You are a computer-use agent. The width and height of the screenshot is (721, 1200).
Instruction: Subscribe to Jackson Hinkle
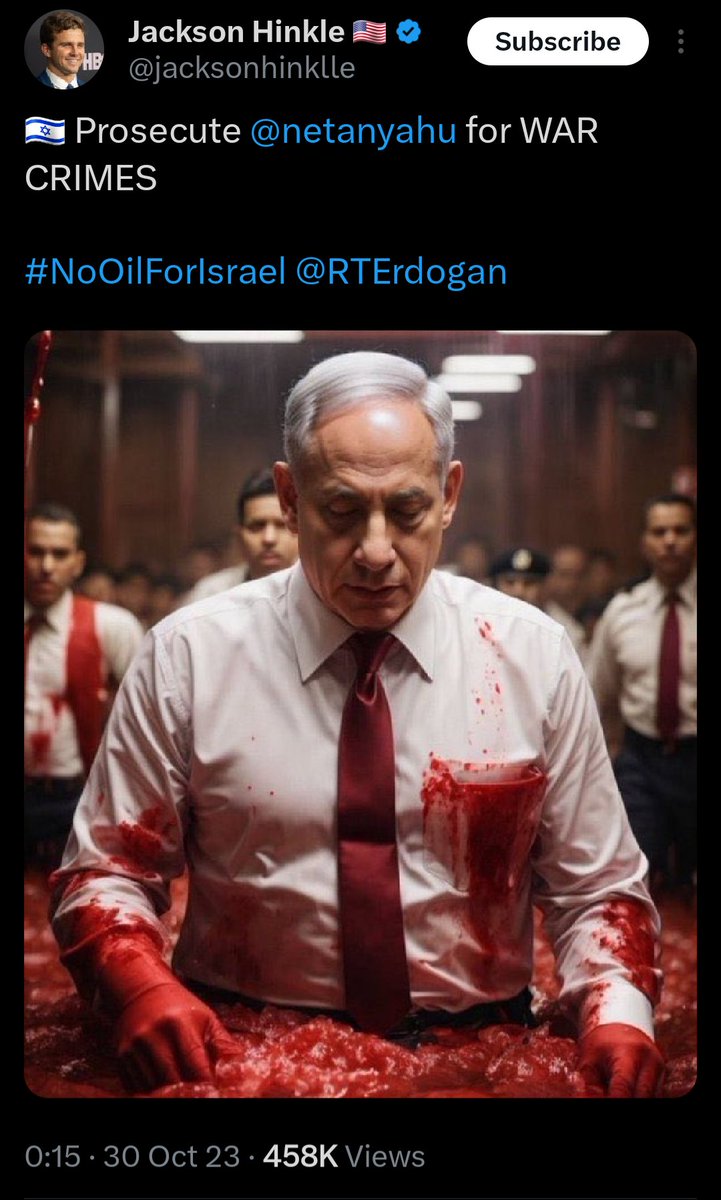tap(558, 42)
